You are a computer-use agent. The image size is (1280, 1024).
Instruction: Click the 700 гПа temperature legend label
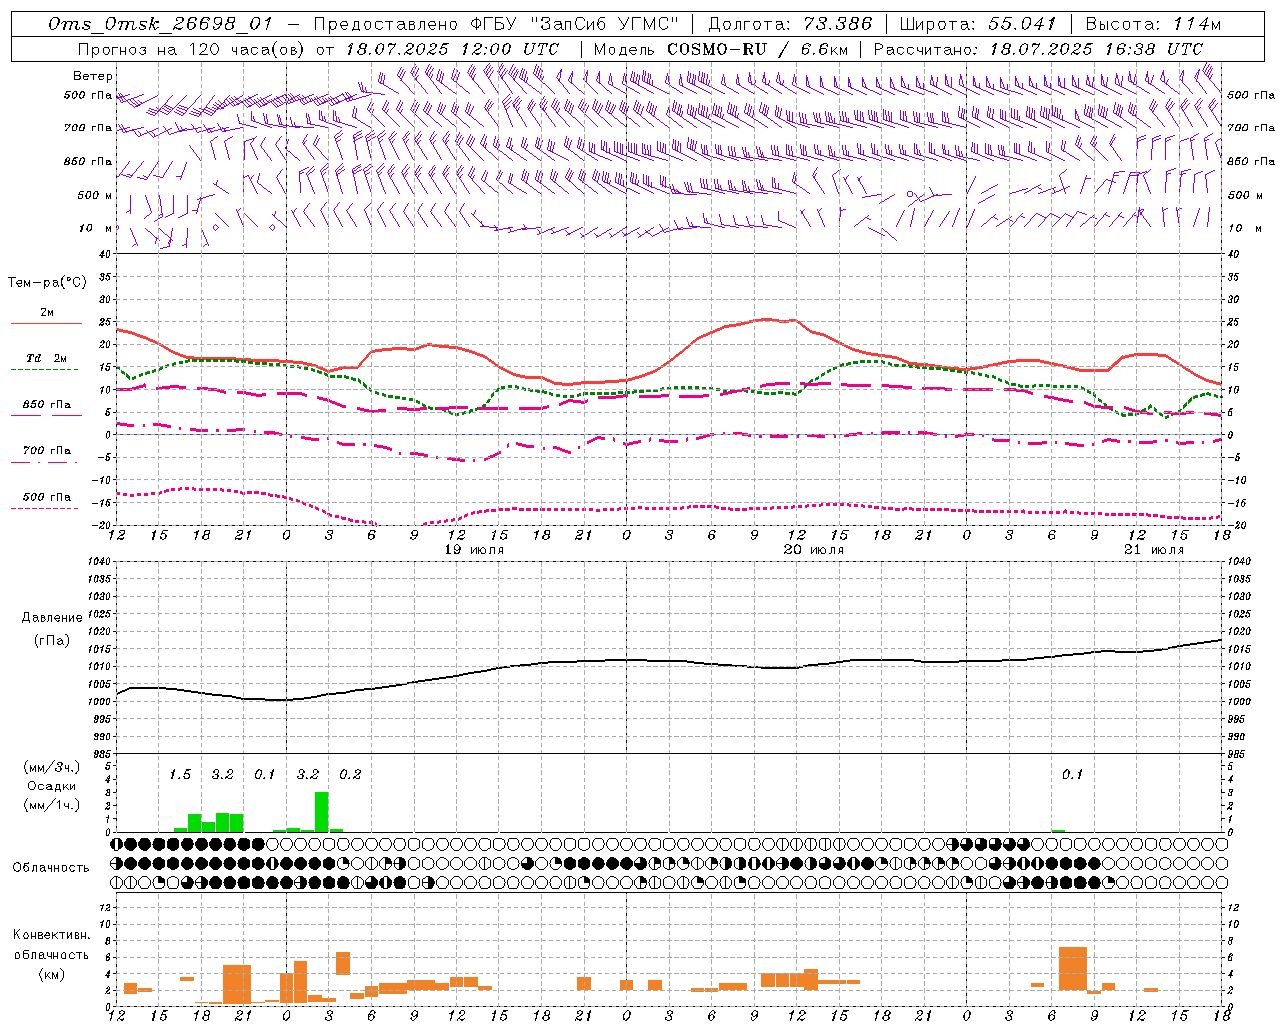pyautogui.click(x=47, y=450)
